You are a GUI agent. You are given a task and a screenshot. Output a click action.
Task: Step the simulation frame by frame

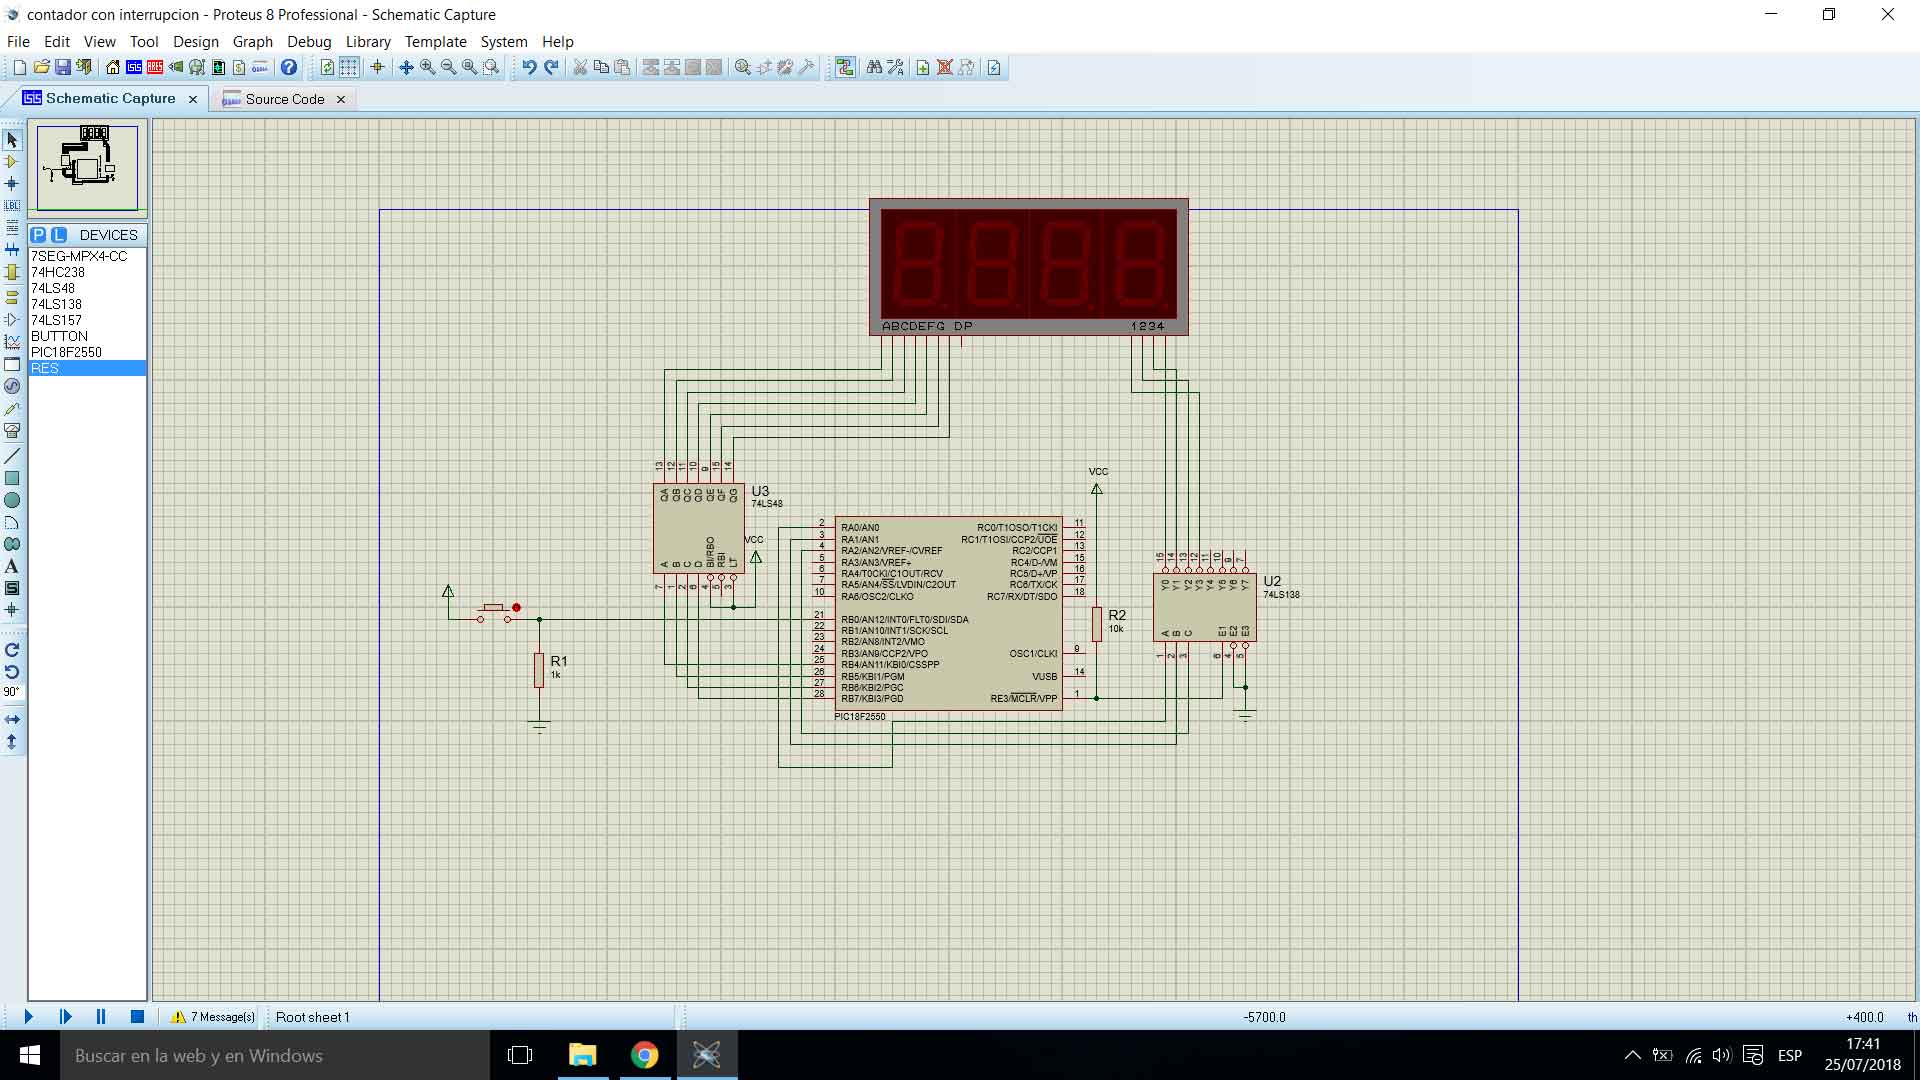point(65,1017)
